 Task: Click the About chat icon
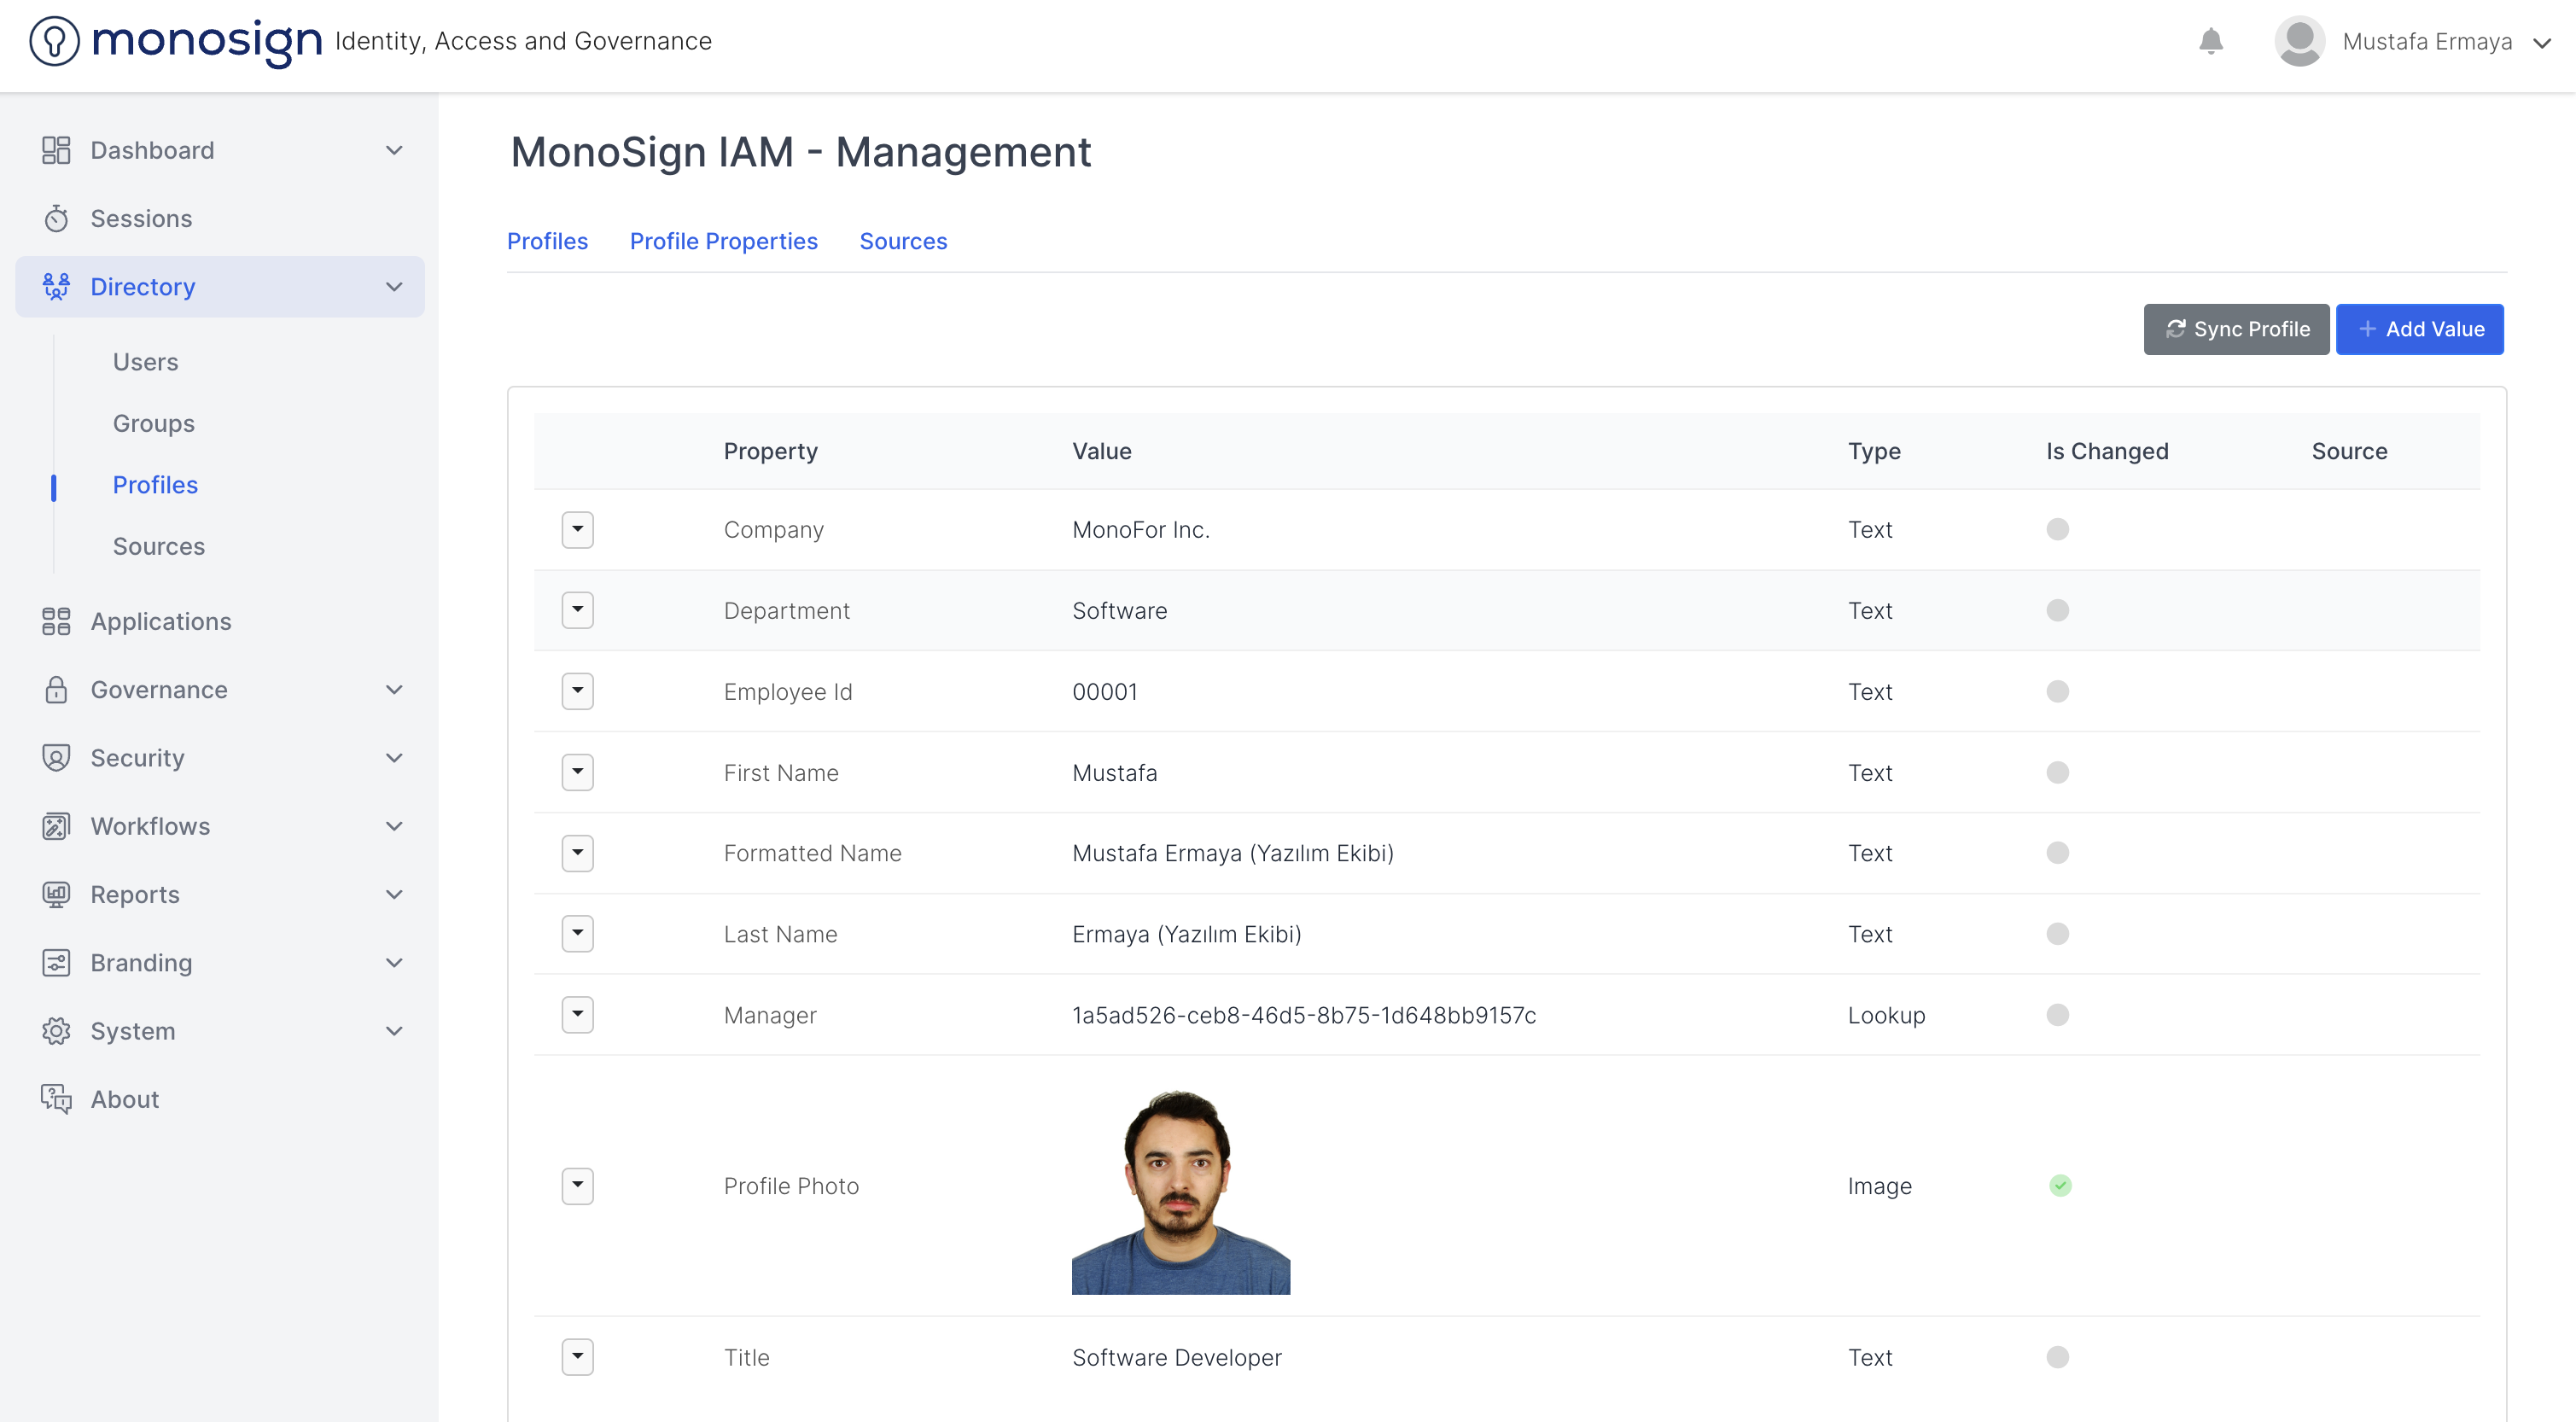pyautogui.click(x=56, y=1099)
